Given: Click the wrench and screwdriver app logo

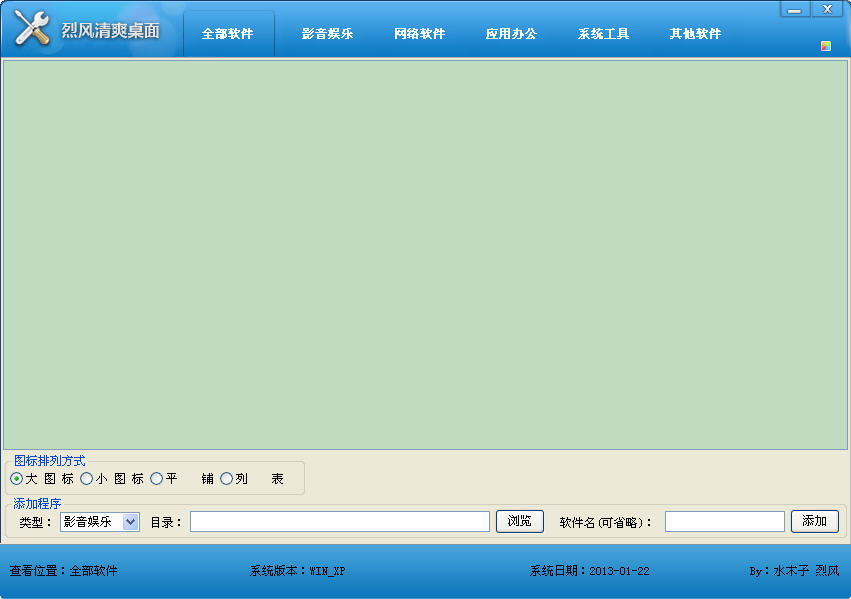Looking at the screenshot, I should [31, 27].
